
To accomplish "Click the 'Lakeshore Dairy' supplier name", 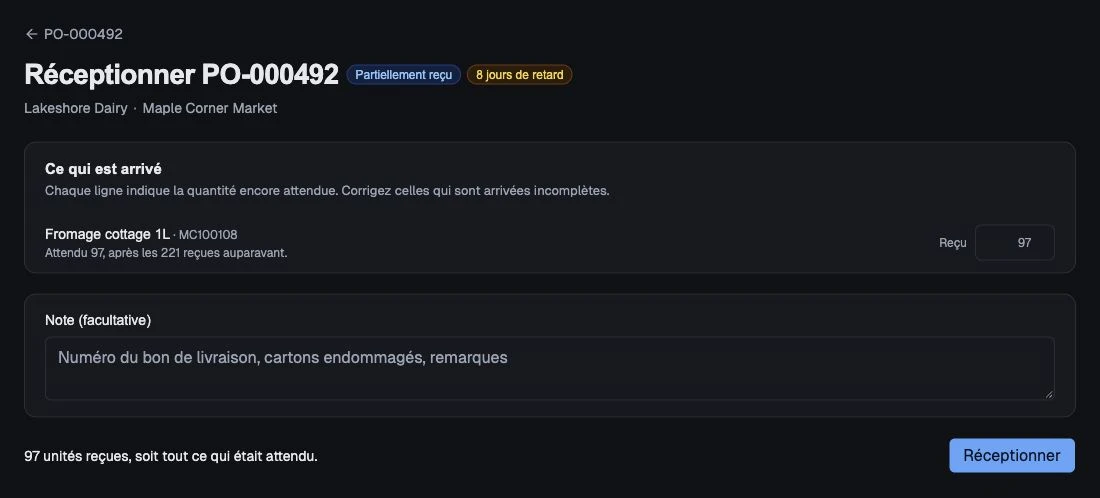I will pyautogui.click(x=76, y=108).
